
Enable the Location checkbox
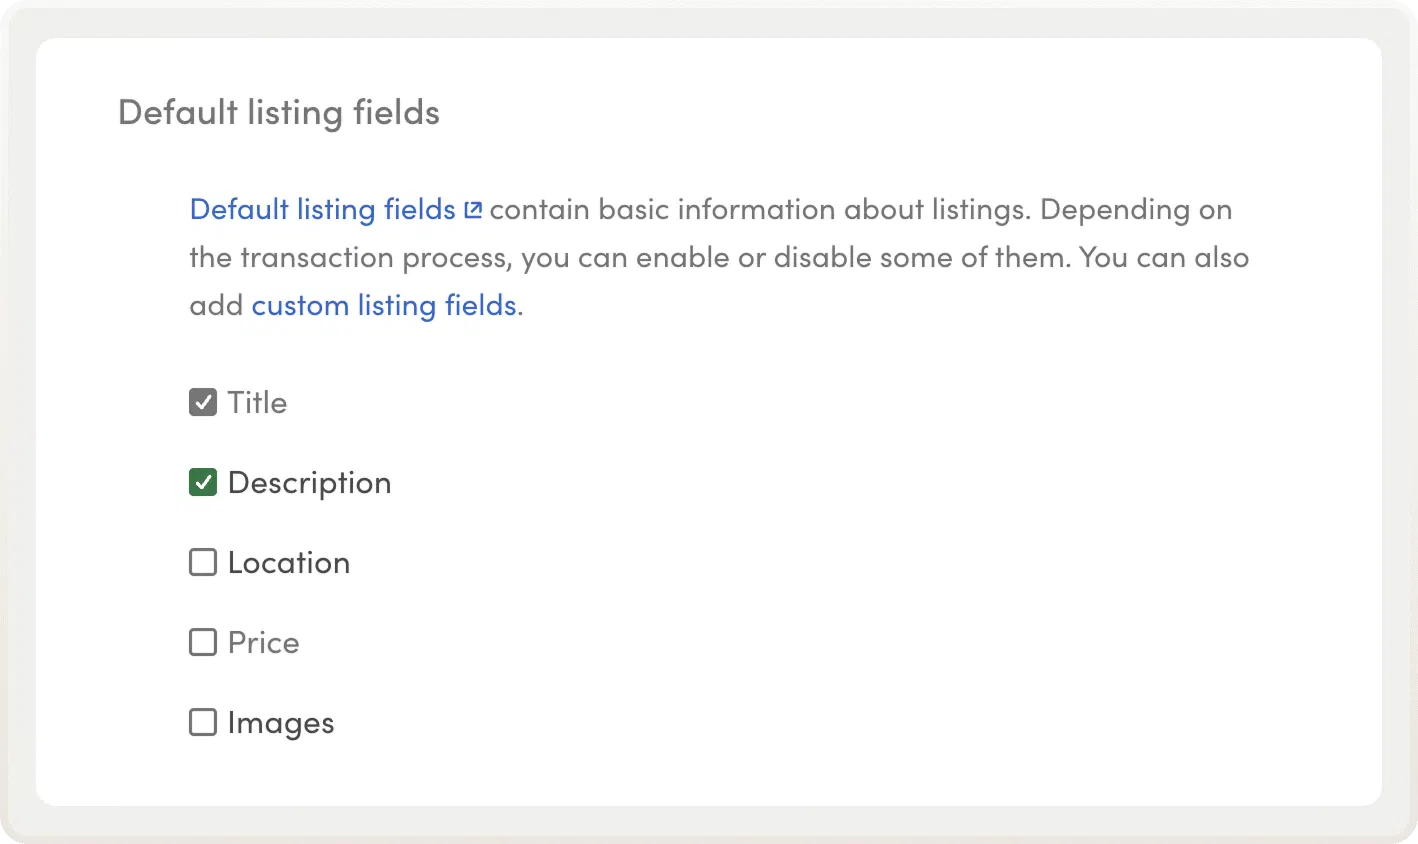tap(203, 563)
